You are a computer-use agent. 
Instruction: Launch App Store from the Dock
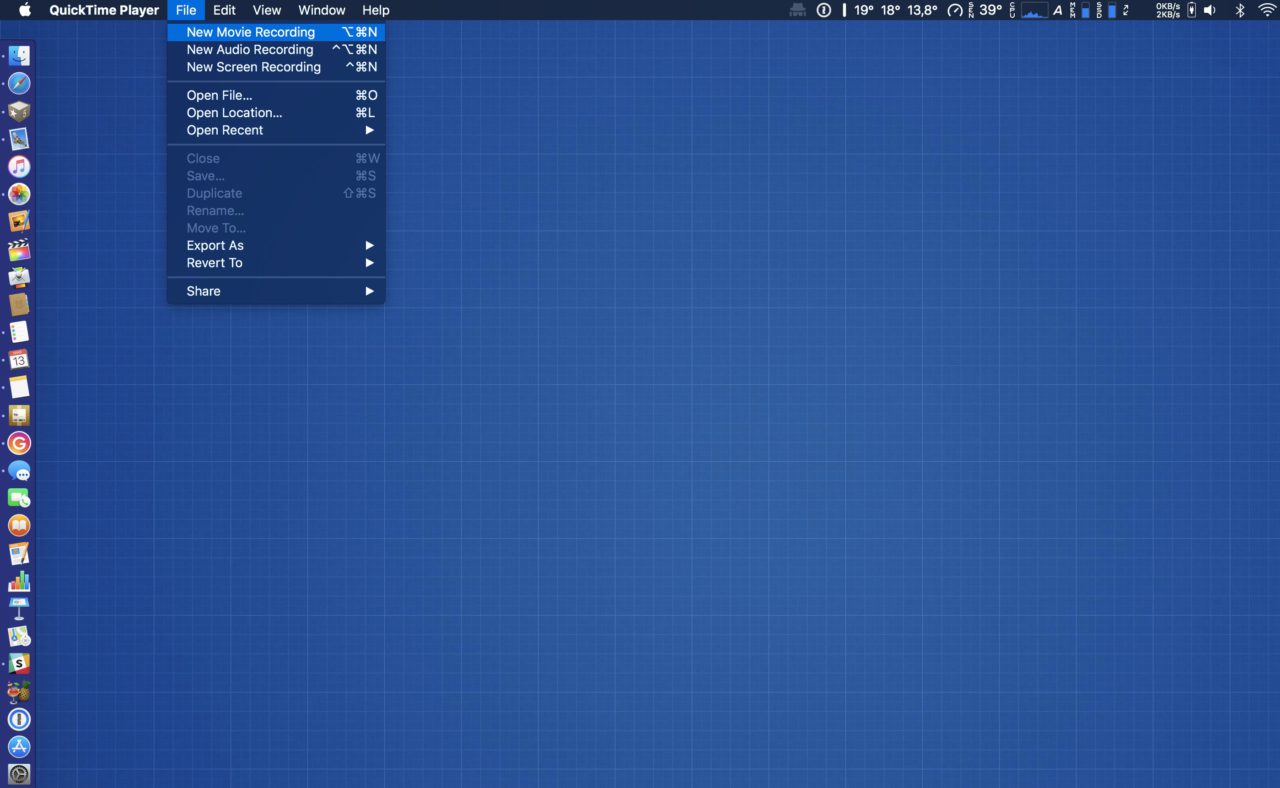(19, 747)
